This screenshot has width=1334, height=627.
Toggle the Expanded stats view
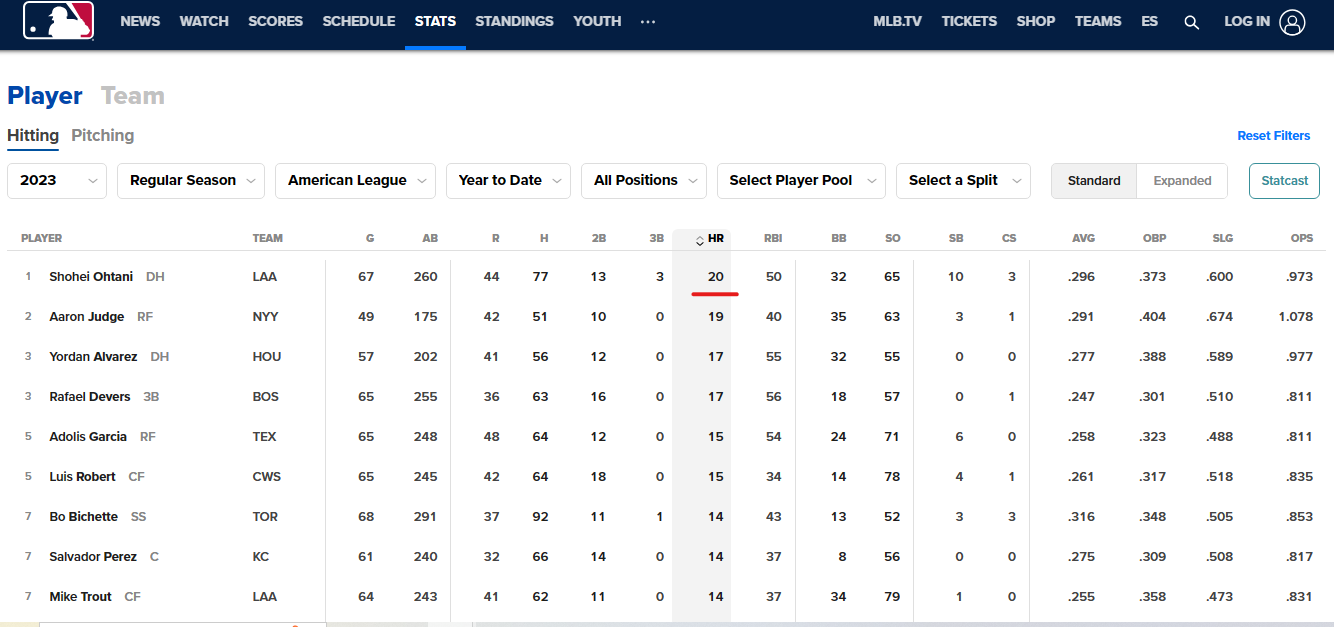click(x=1182, y=181)
